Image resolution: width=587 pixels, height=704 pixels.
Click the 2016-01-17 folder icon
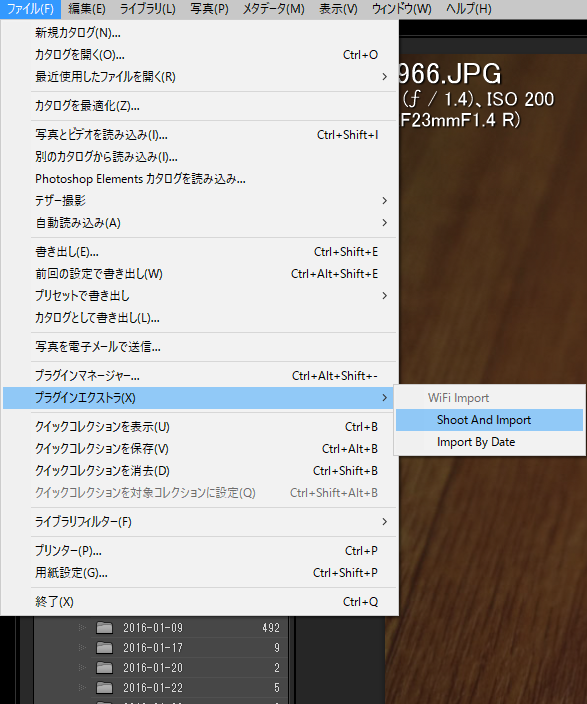click(104, 647)
